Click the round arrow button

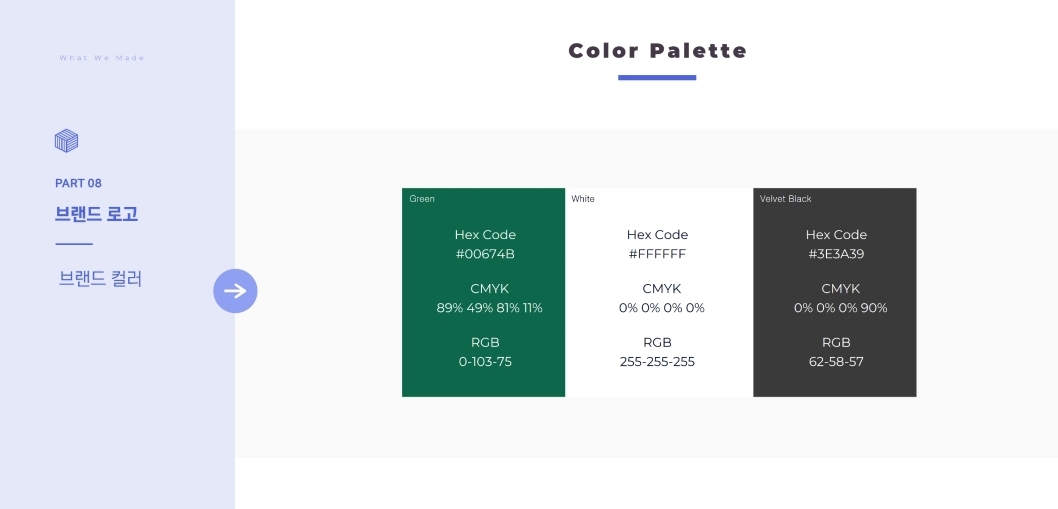pos(235,291)
